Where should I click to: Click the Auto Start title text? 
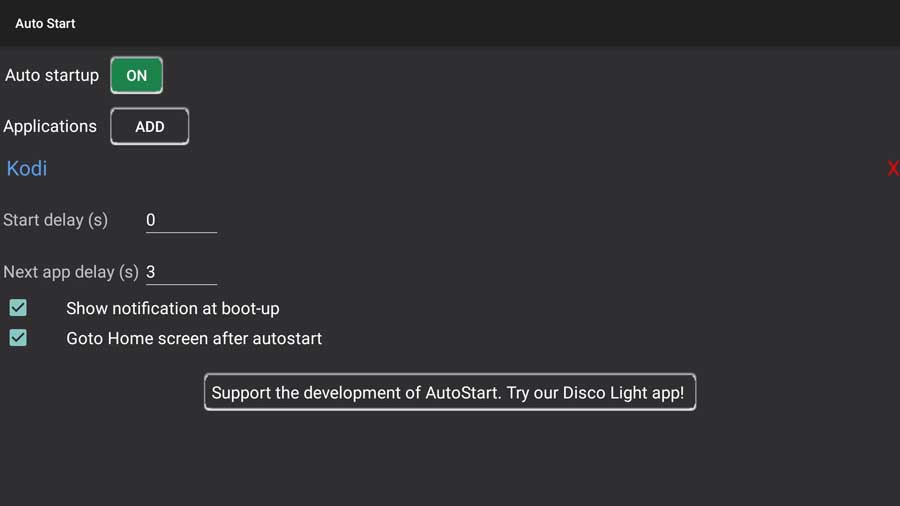coord(45,24)
